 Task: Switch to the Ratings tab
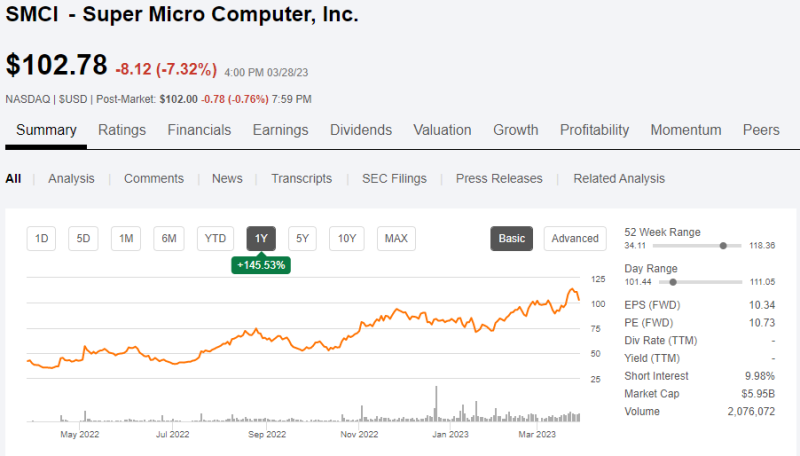click(x=122, y=130)
